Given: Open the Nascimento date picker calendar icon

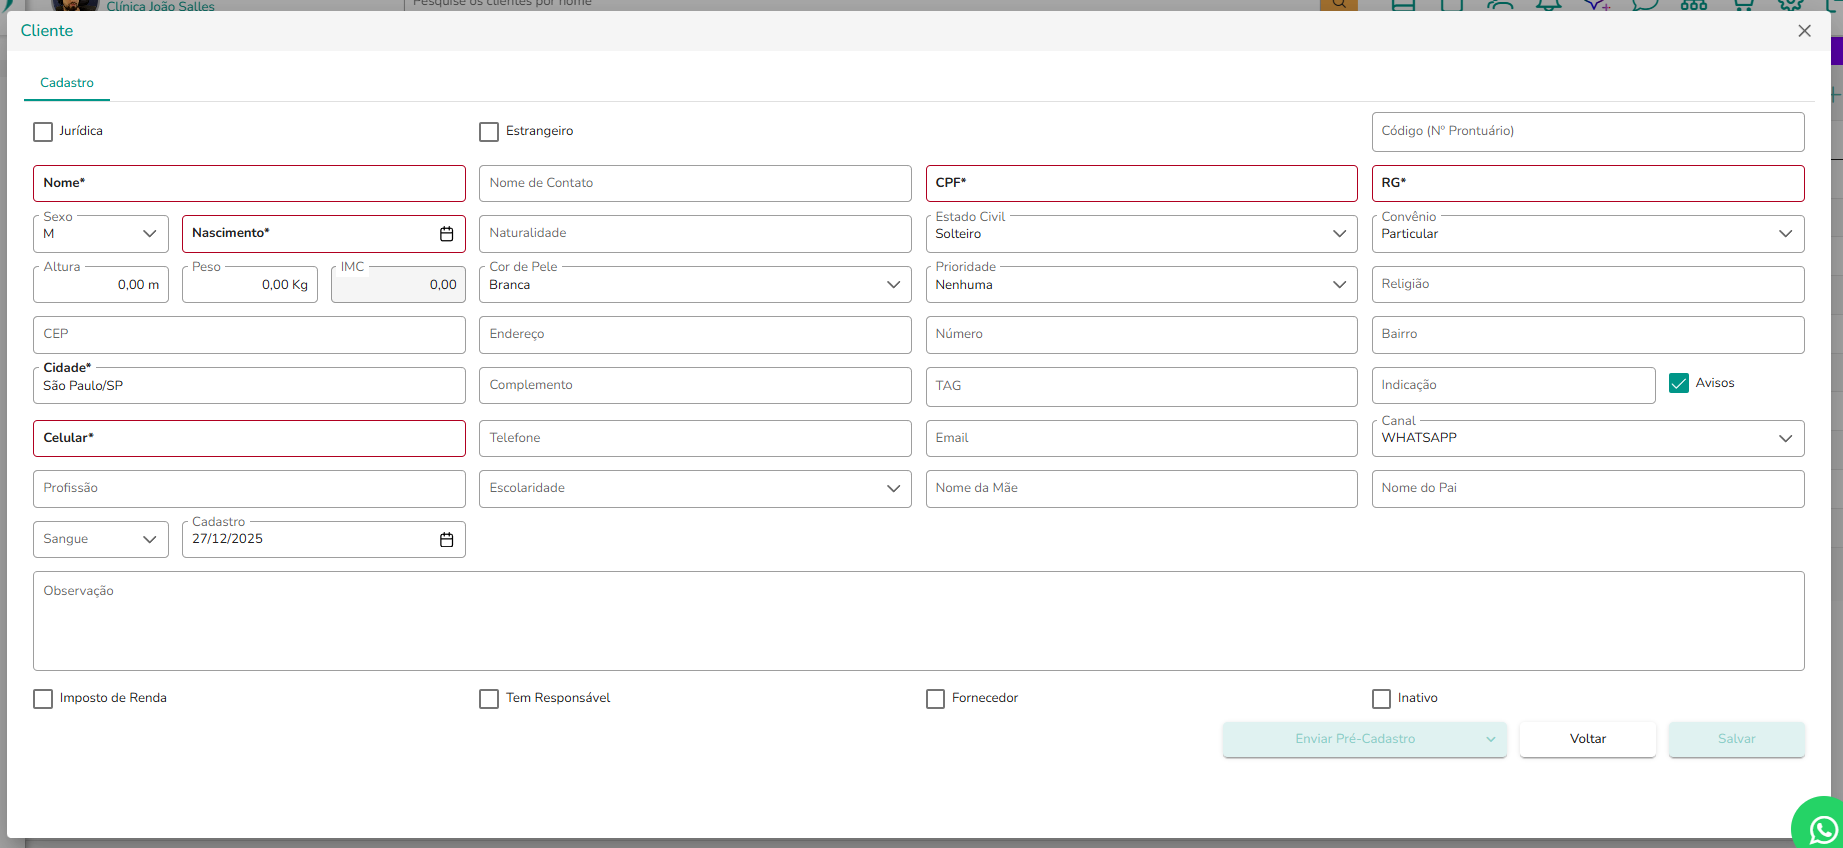Looking at the screenshot, I should click(446, 234).
